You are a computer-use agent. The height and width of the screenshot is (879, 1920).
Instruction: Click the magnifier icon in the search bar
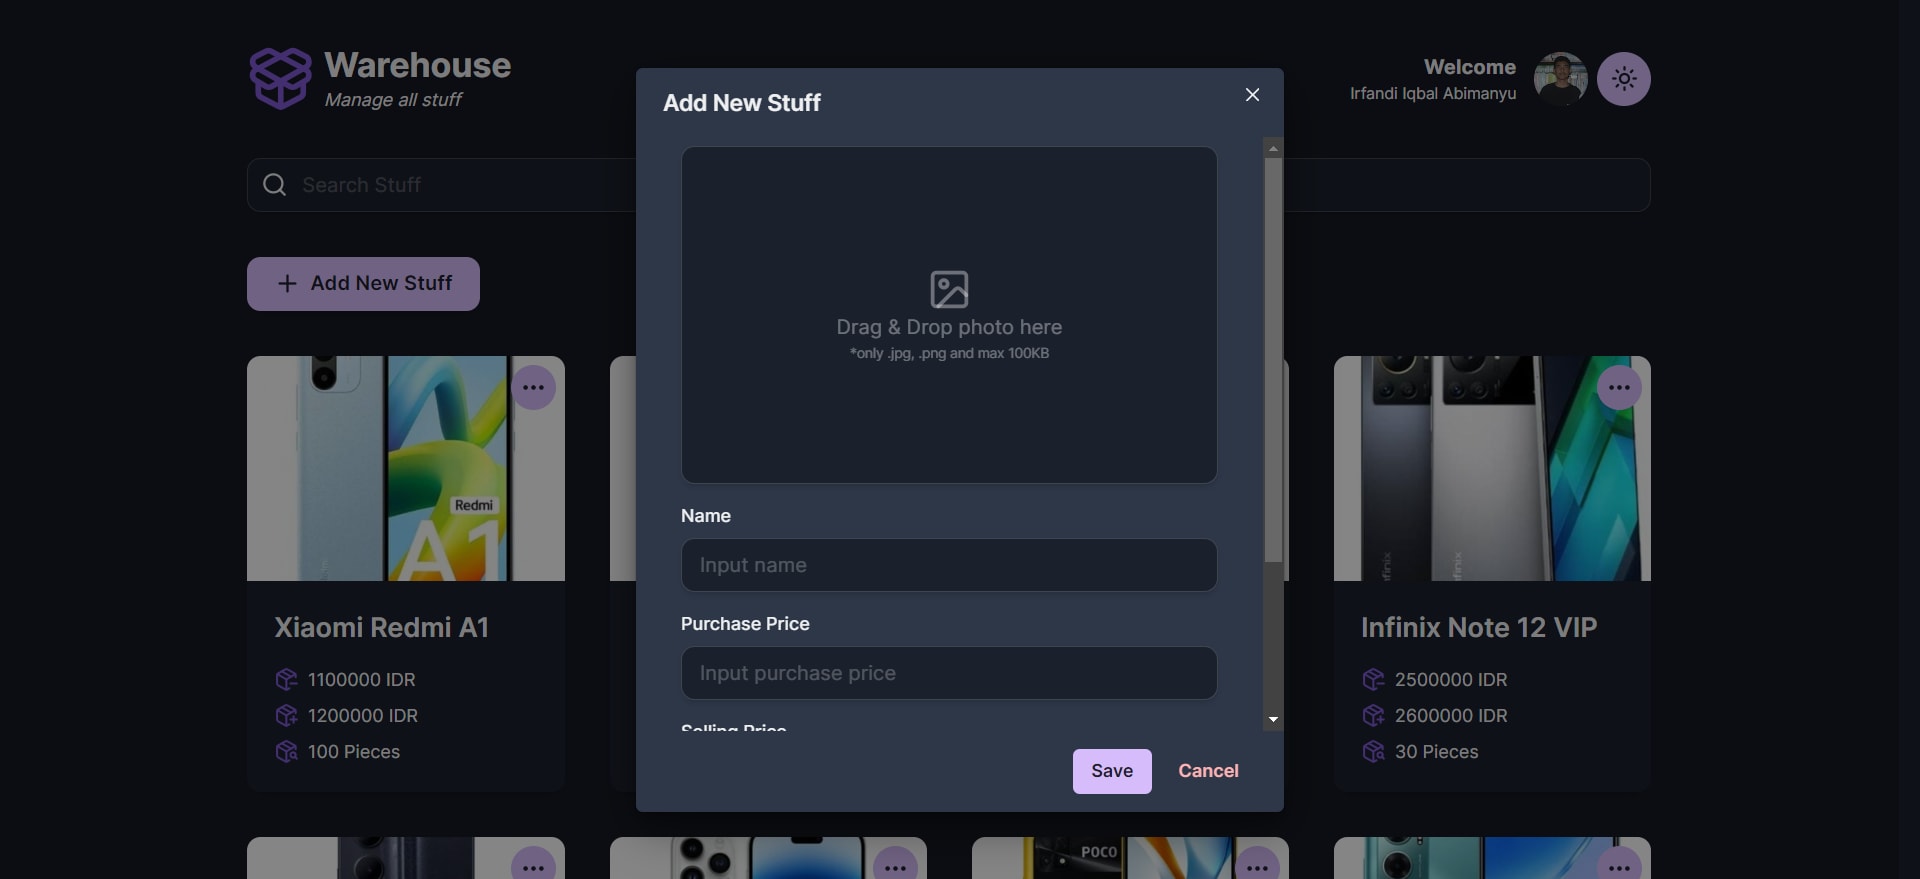[x=274, y=185]
